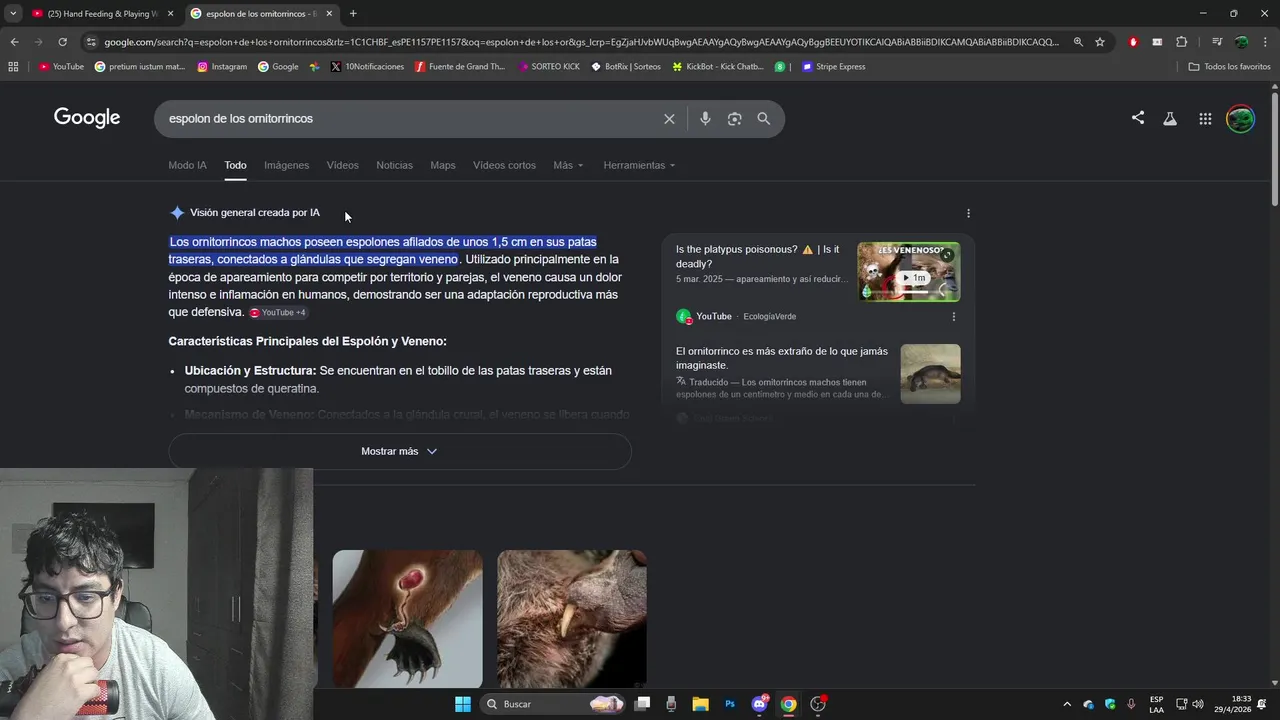Click the share icon near the search bar

(1138, 118)
